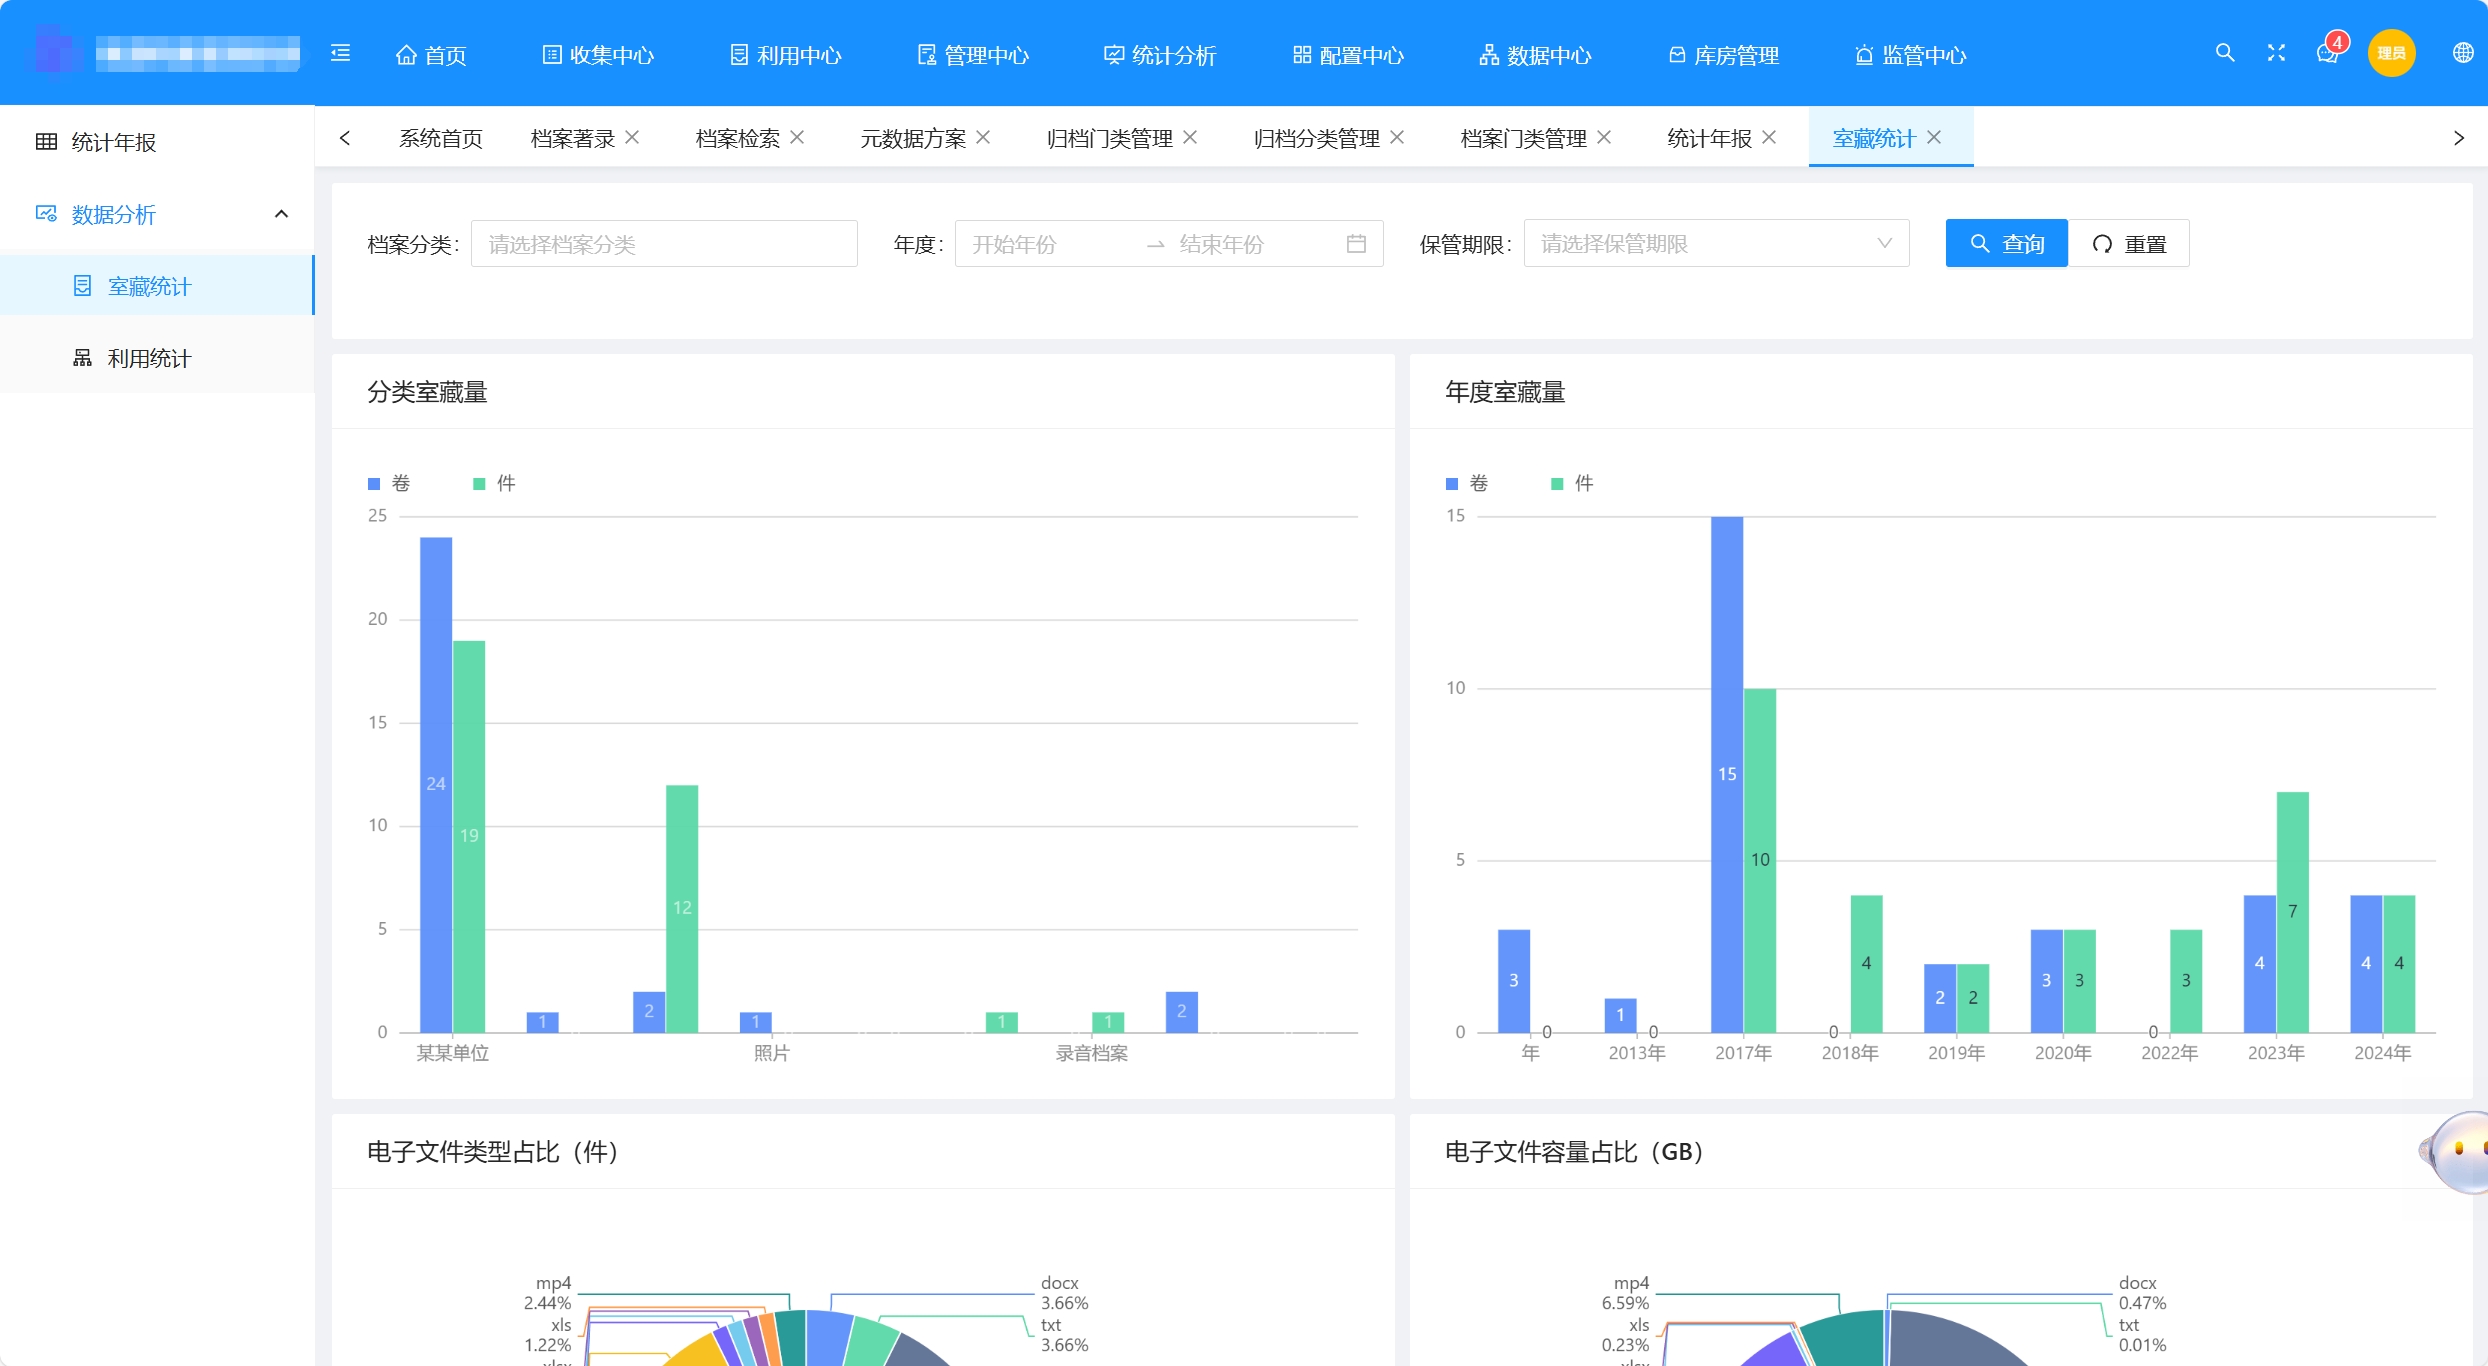Viewport: 2488px width, 1366px height.
Task: Switch to 档案著录 tab
Action: (572, 138)
